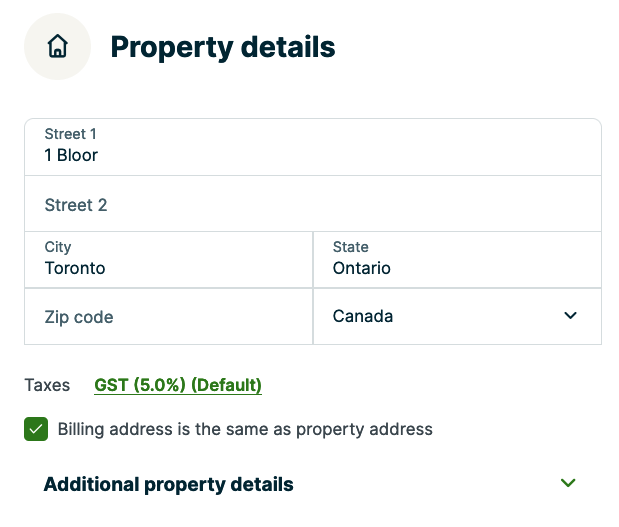The height and width of the screenshot is (527, 619).
Task: Click the 'Billing address is the same' label text
Action: coord(245,429)
